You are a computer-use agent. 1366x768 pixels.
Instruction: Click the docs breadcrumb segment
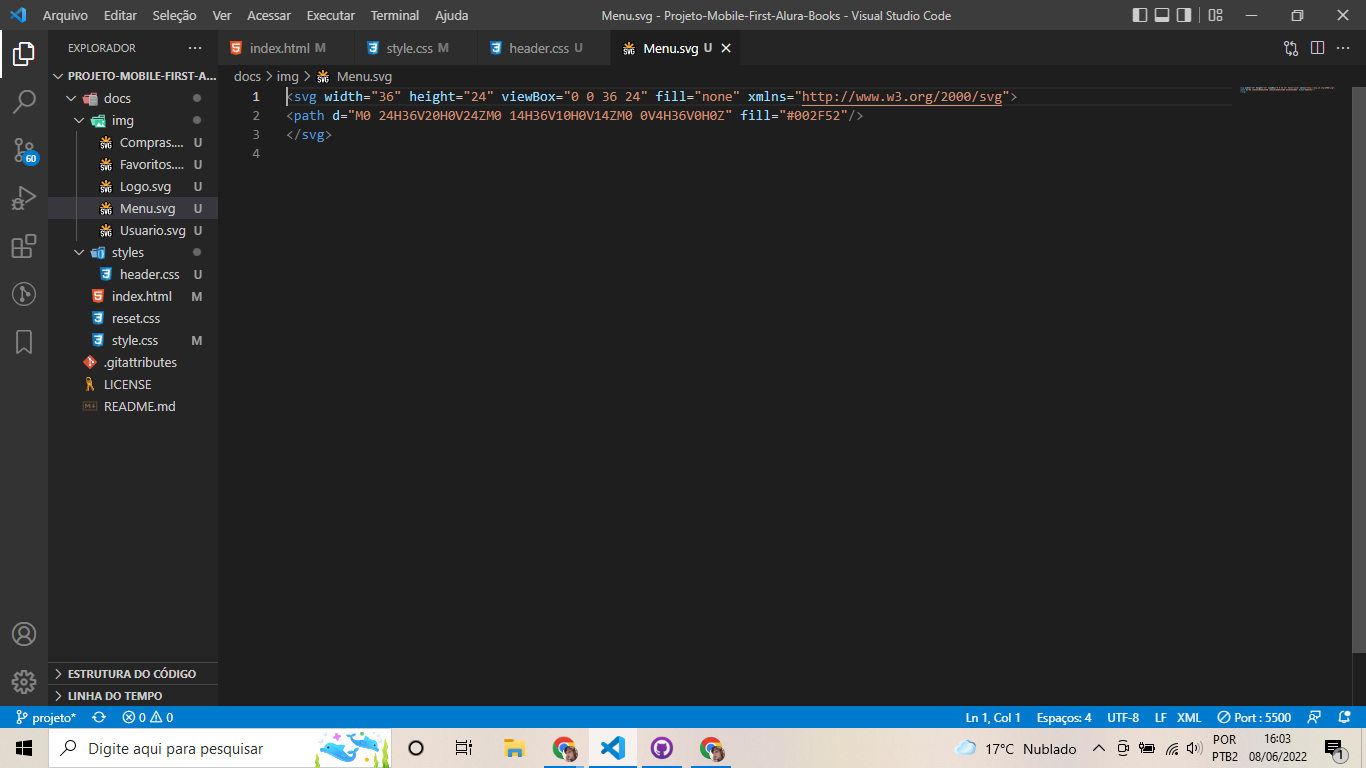click(247, 76)
